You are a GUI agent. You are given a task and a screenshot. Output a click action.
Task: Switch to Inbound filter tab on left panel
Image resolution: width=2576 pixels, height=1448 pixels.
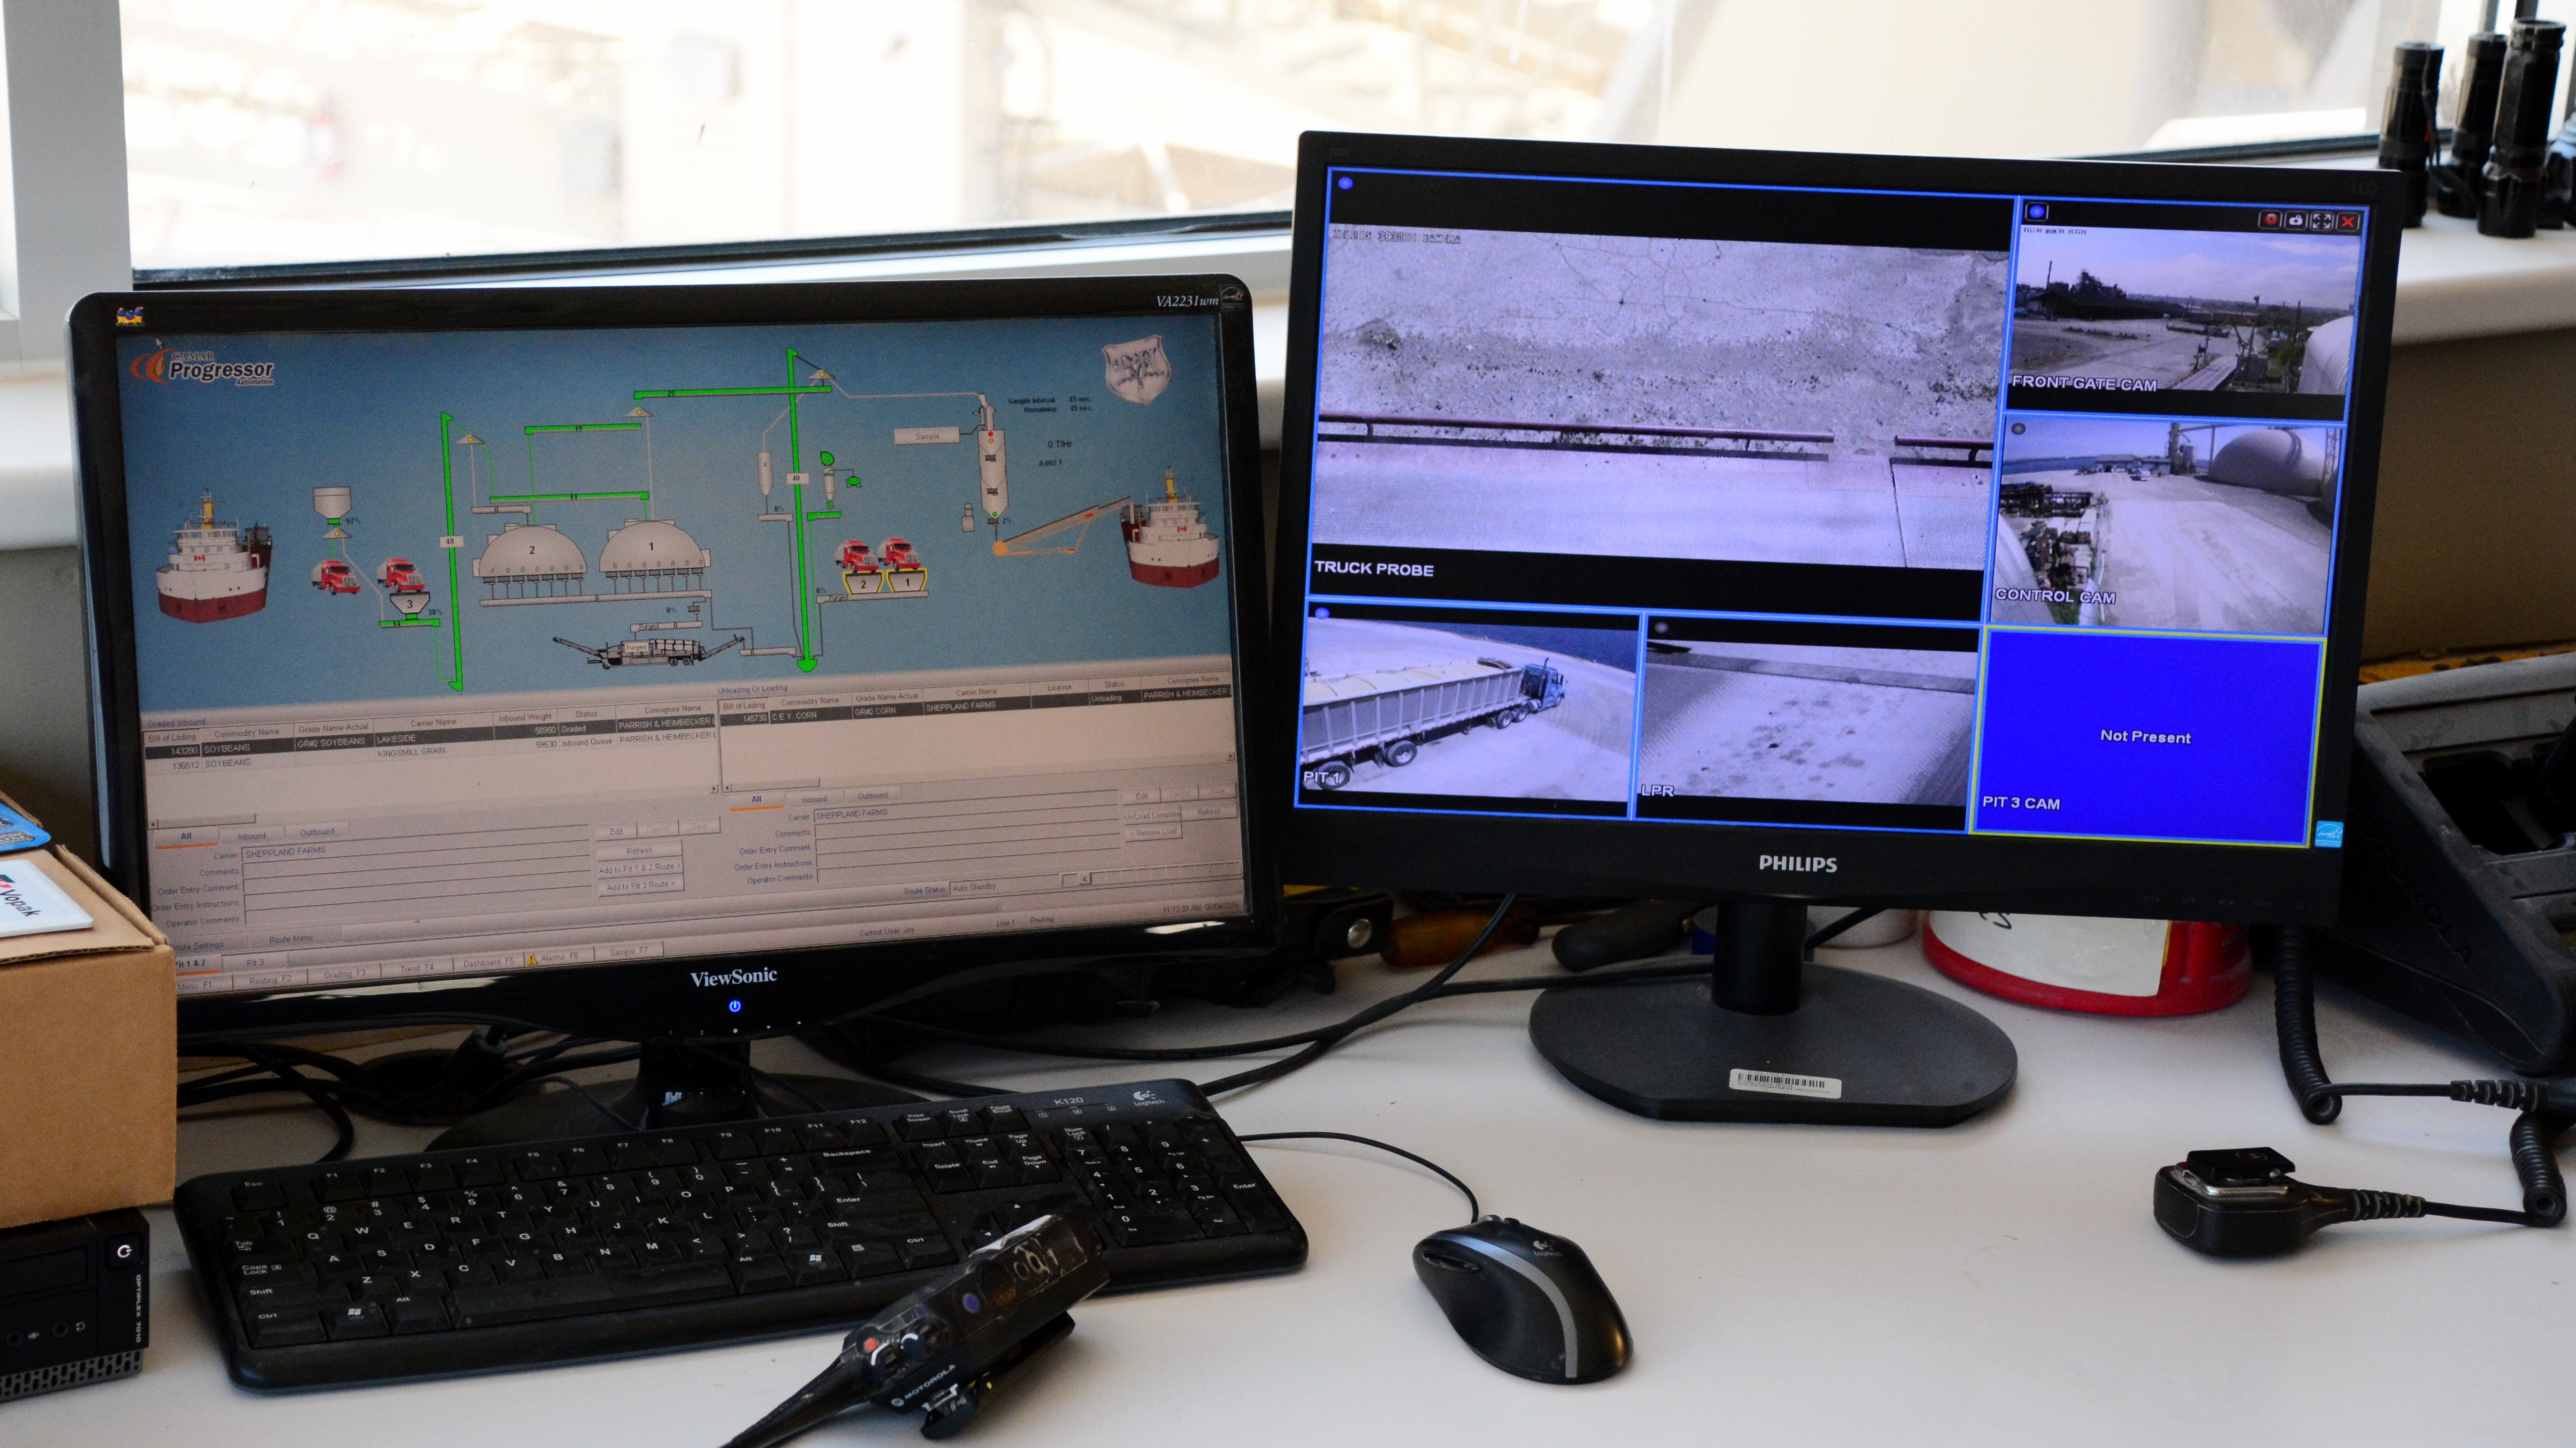(x=251, y=836)
